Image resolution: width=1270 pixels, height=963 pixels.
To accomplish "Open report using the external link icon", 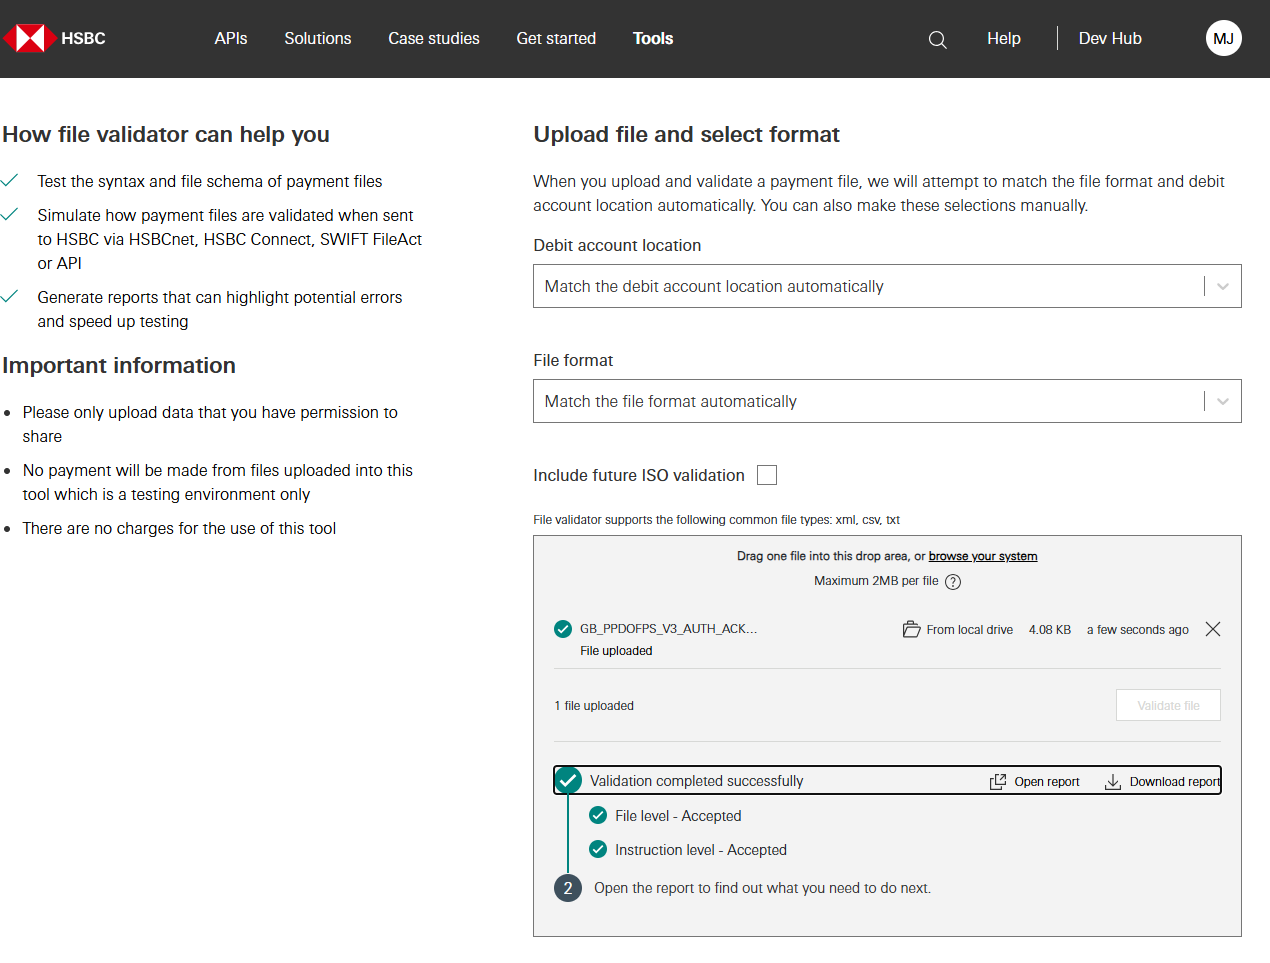I will (x=997, y=781).
